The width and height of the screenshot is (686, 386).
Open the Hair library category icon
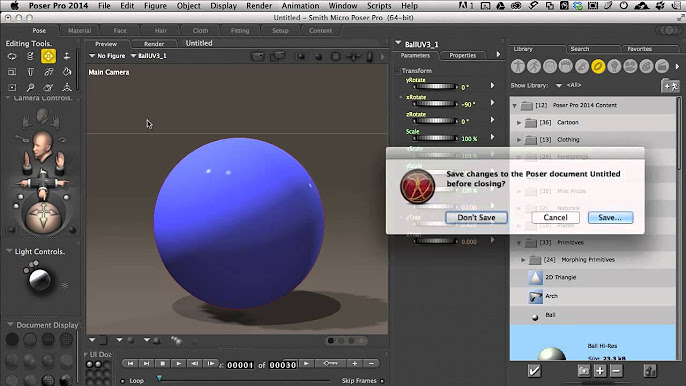click(x=566, y=66)
